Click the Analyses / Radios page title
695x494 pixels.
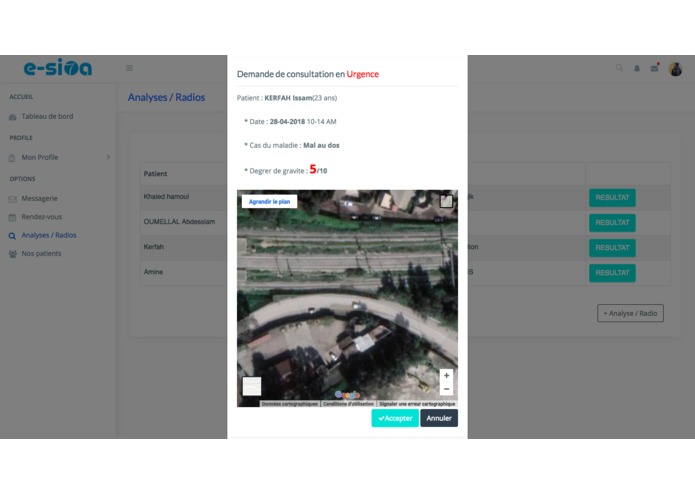166,97
